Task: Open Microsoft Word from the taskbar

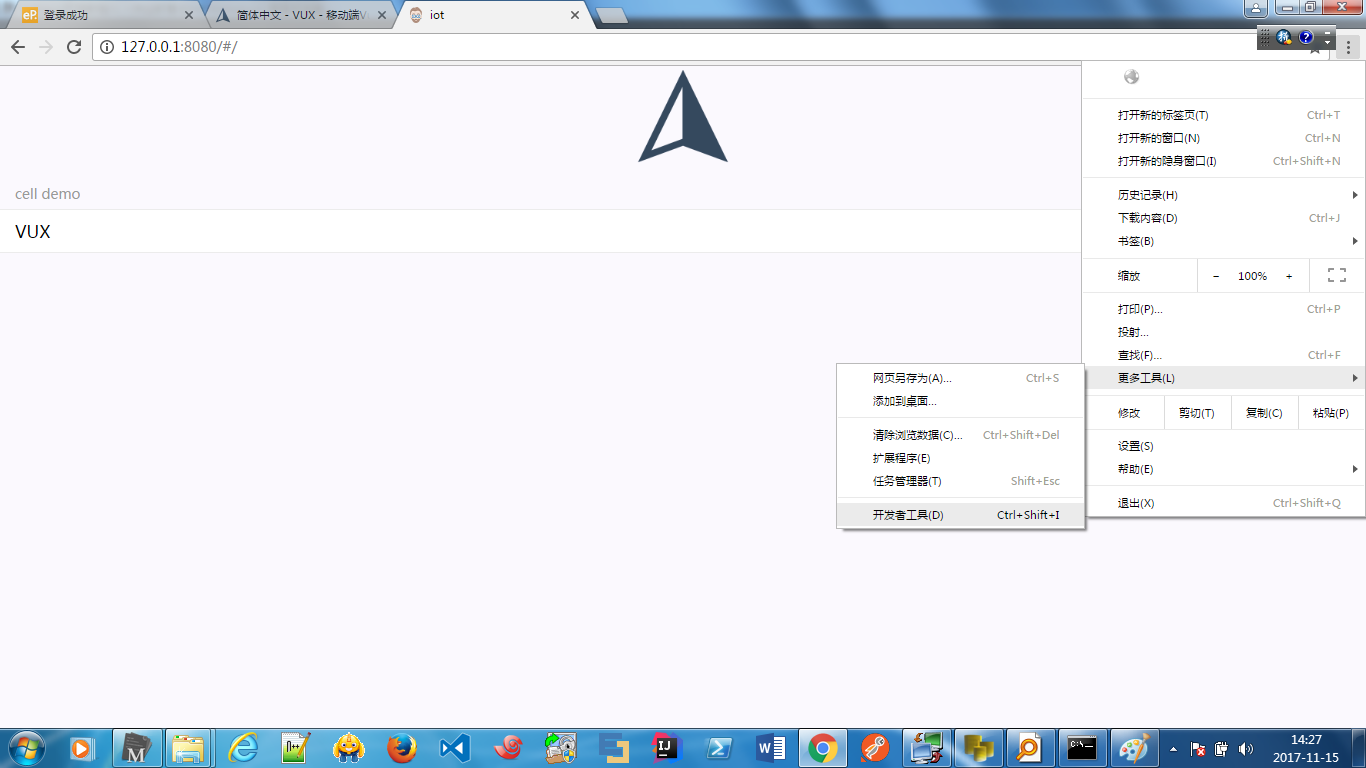Action: [771, 748]
